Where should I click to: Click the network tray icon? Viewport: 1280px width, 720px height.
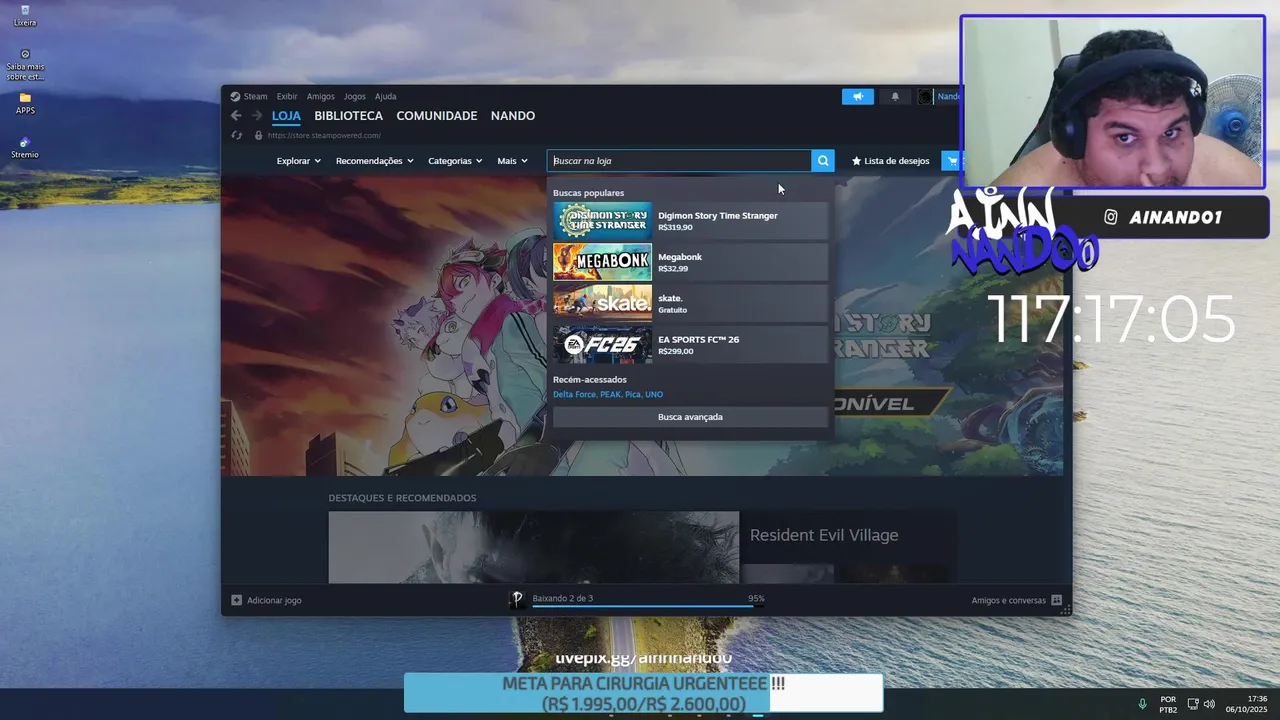[1193, 704]
